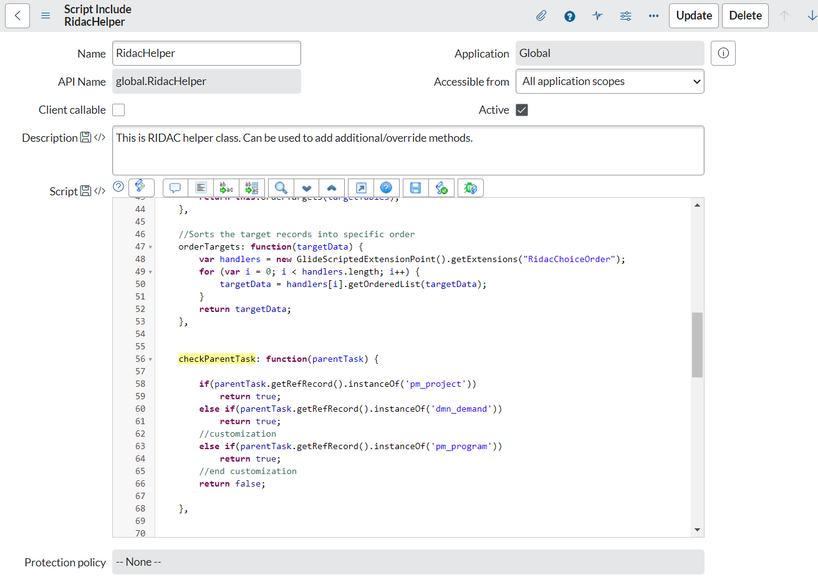
Task: Click the 'pm_program' string on line 63
Action: point(462,446)
